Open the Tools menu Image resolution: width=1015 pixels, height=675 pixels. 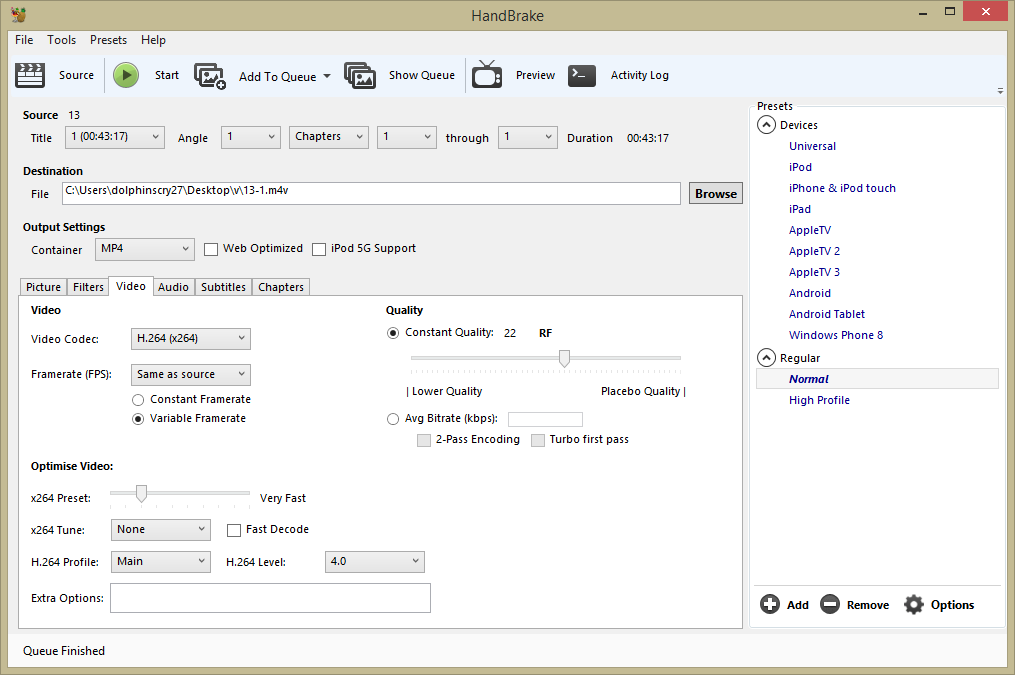[x=61, y=40]
